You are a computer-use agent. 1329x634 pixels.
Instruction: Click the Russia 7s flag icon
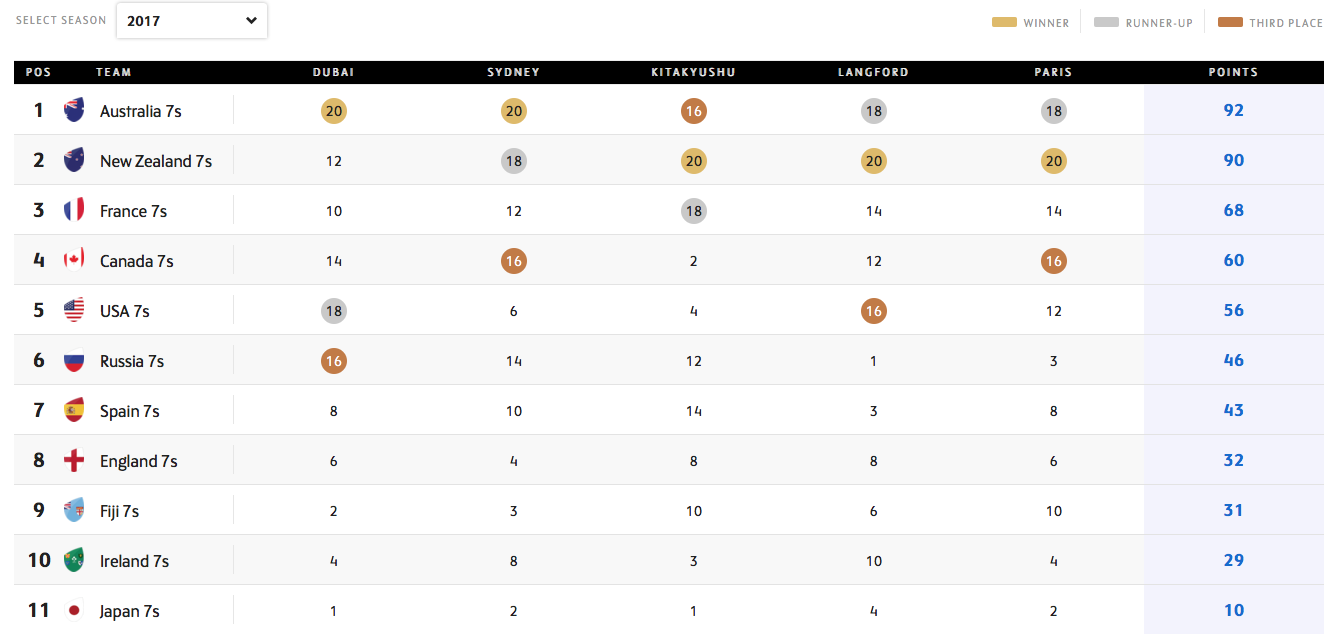[74, 361]
